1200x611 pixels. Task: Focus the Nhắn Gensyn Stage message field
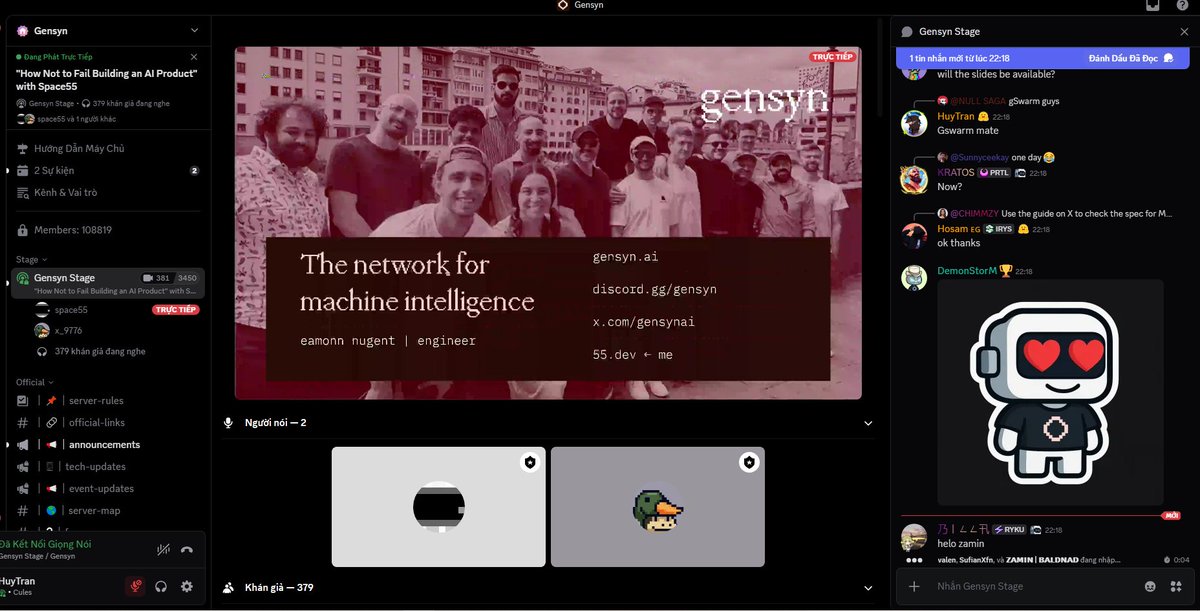1035,586
